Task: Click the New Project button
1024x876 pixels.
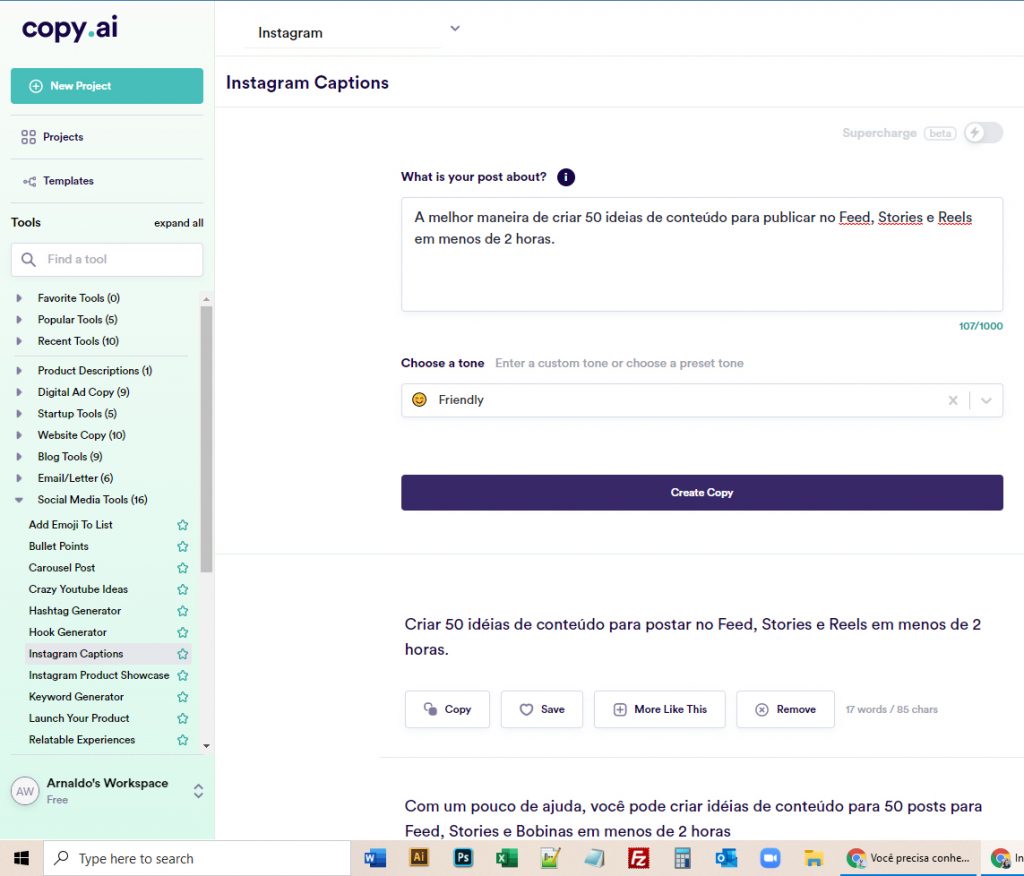Action: pos(106,86)
